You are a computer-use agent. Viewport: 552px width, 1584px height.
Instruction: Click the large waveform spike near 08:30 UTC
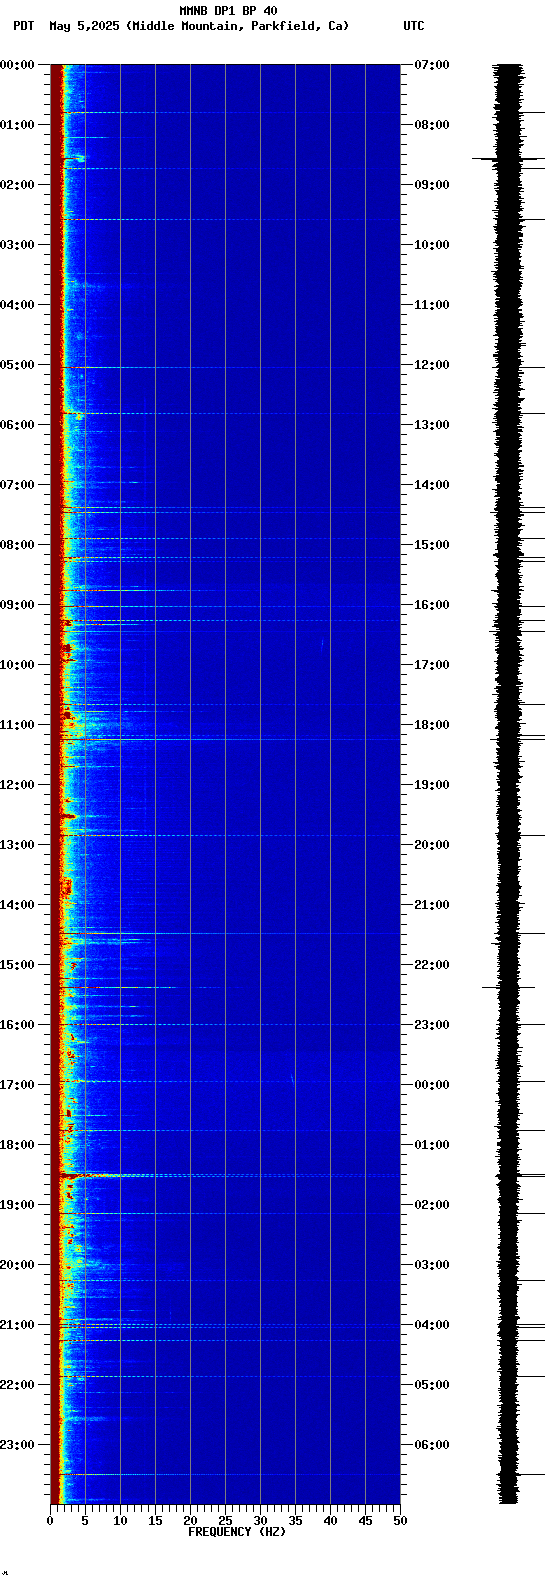[x=508, y=158]
